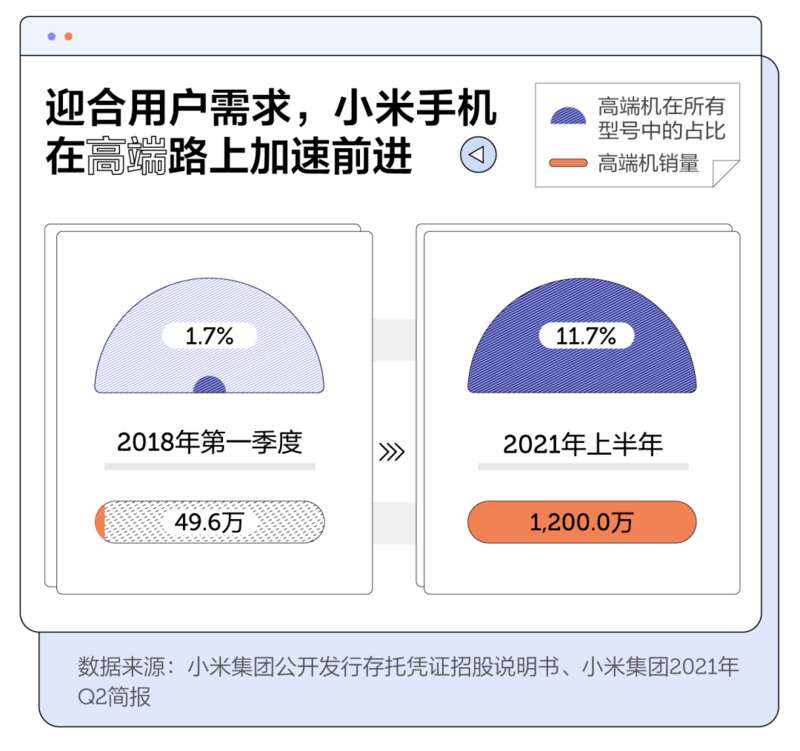
Task: Click the 数据来源 source text at bottom
Action: point(408,681)
